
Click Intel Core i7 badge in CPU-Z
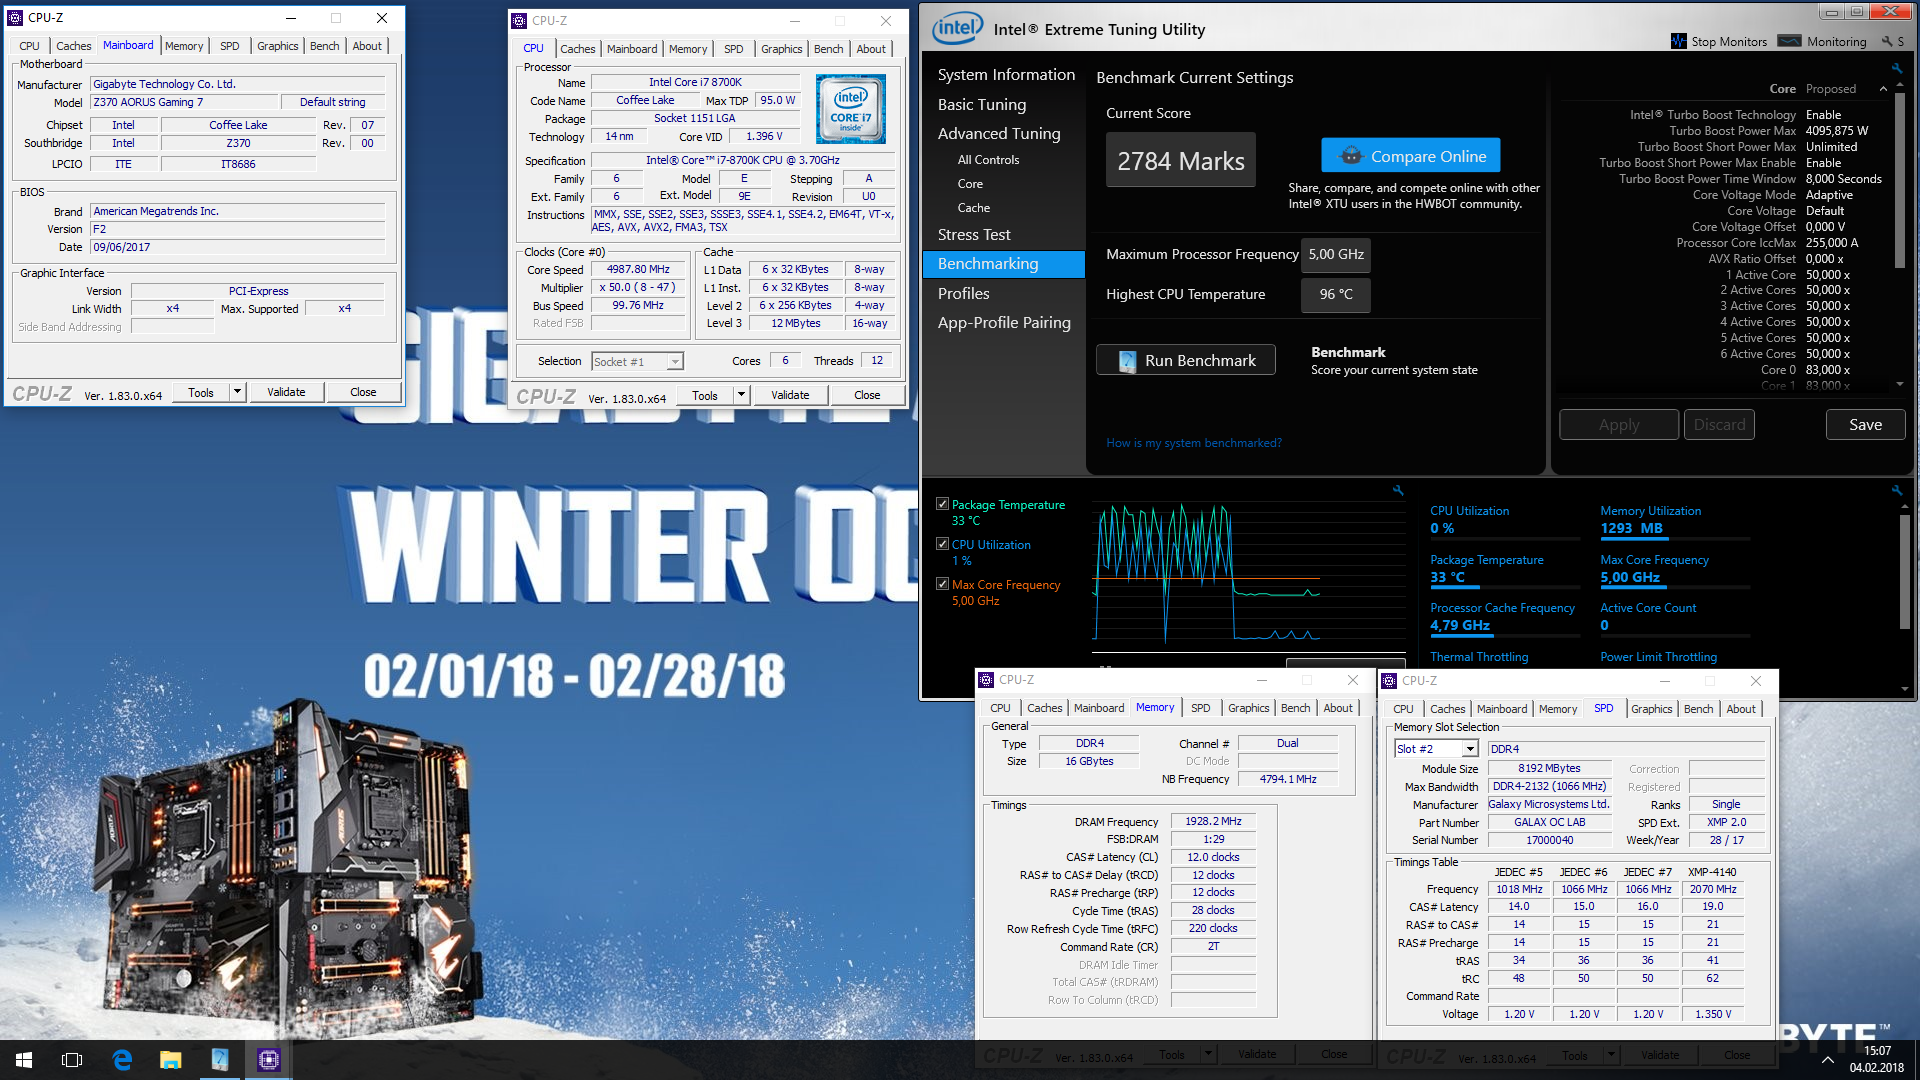click(x=850, y=108)
